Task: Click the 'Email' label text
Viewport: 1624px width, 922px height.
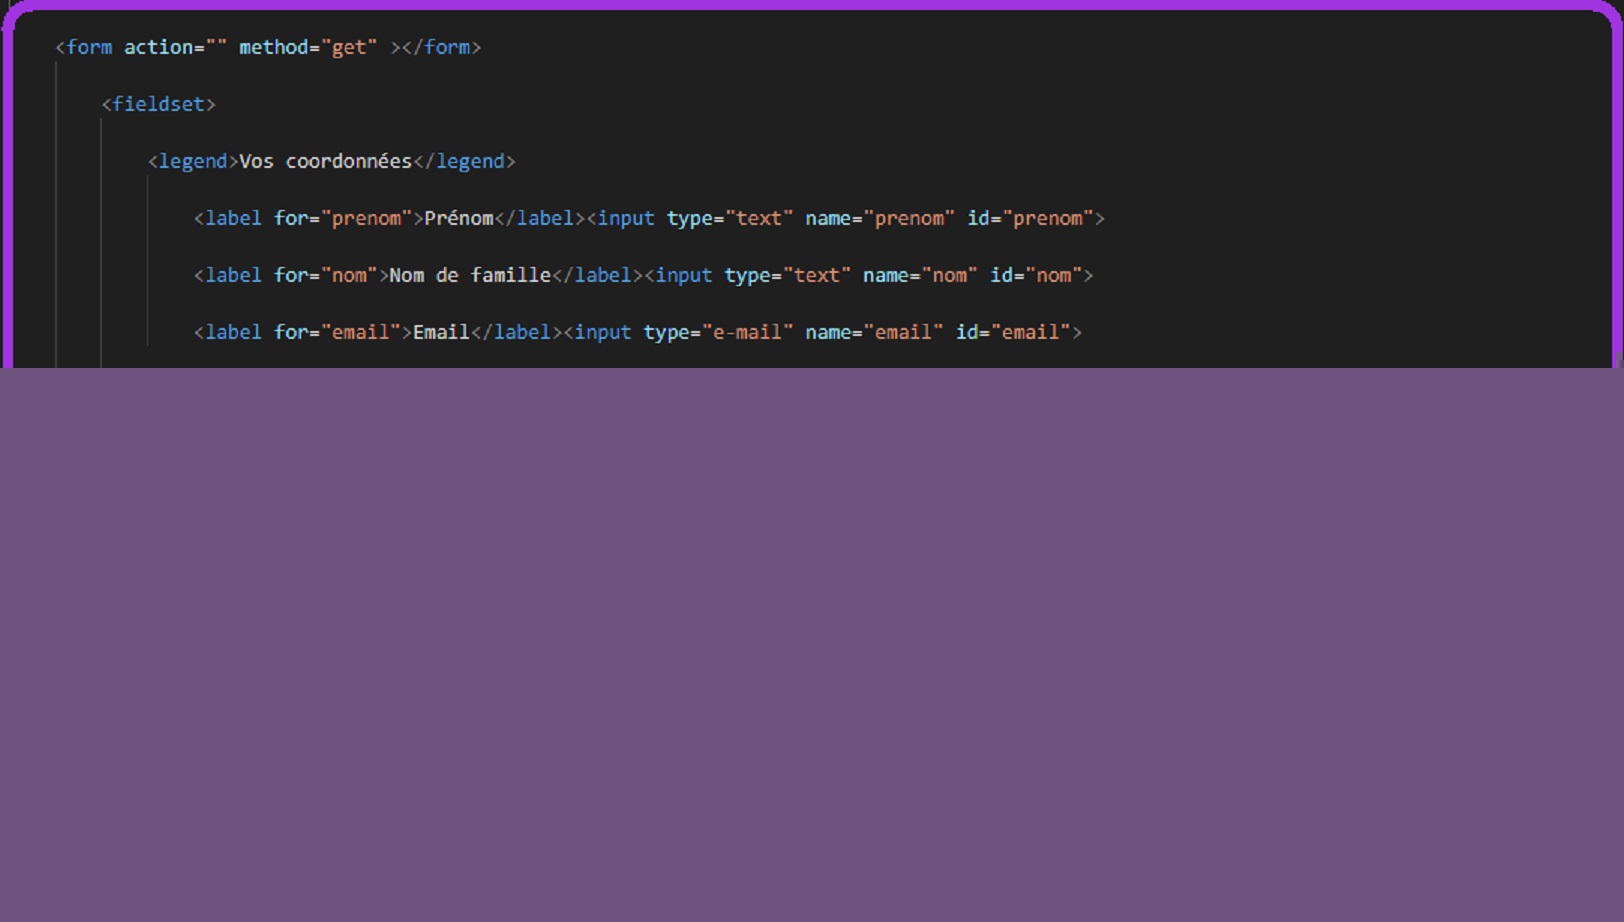Action: click(441, 332)
